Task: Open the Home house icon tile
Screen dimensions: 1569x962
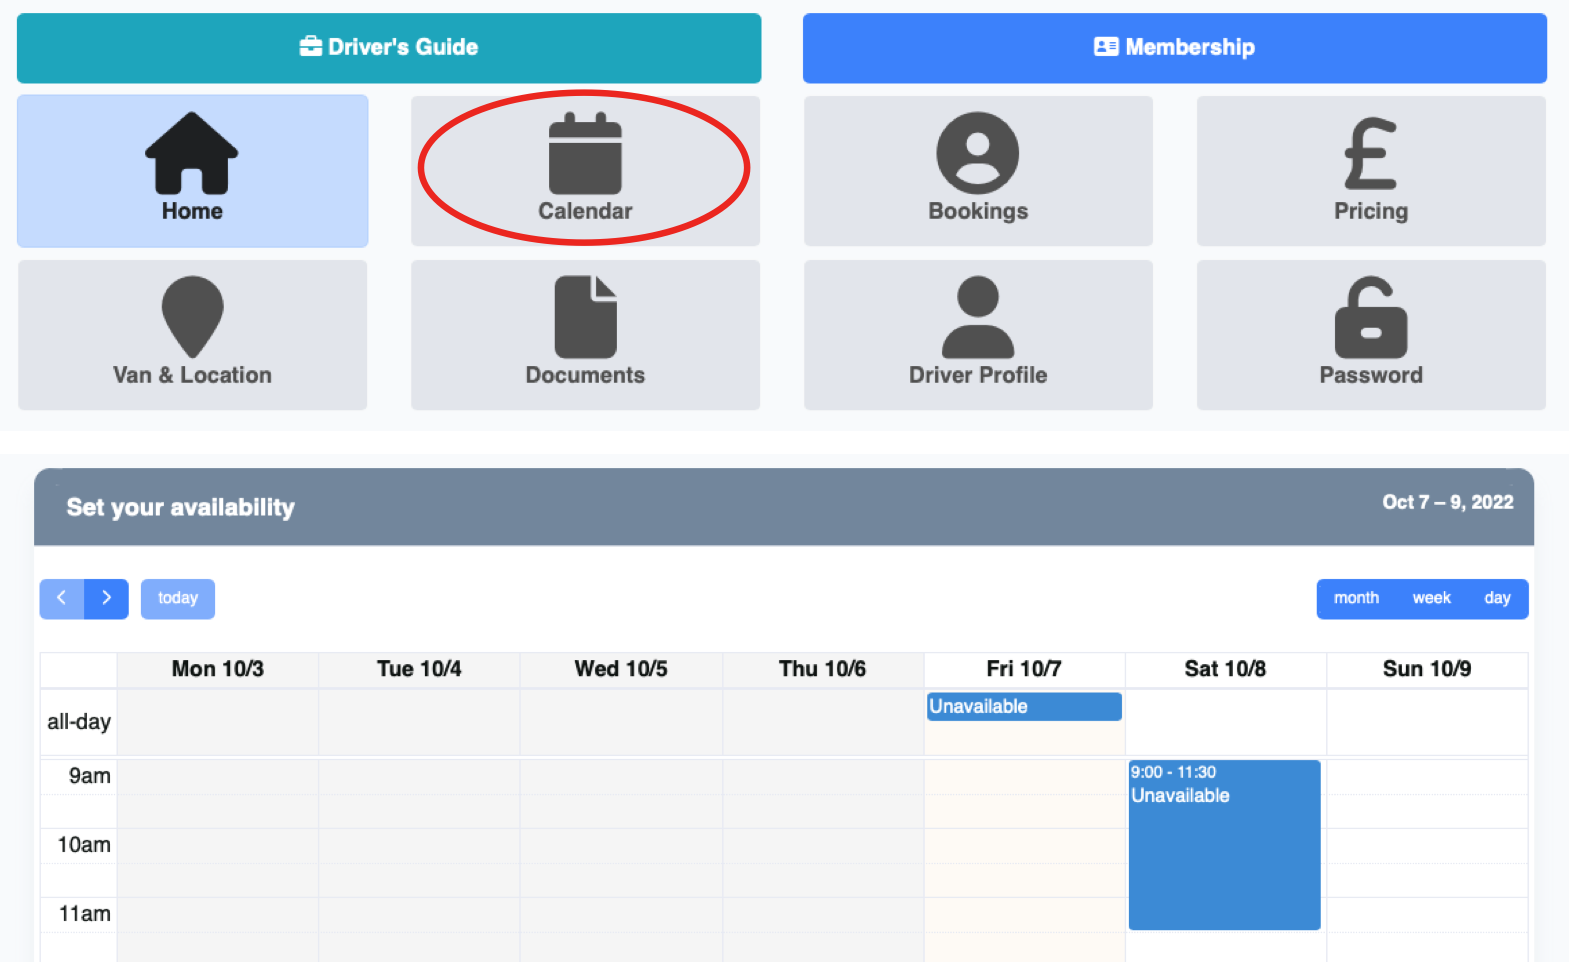Action: coord(192,170)
